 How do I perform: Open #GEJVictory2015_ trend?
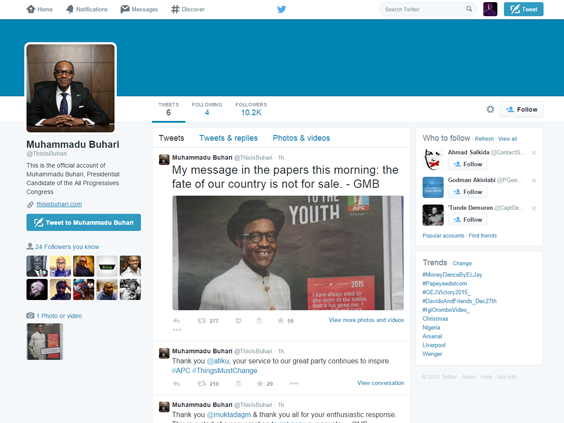click(446, 292)
